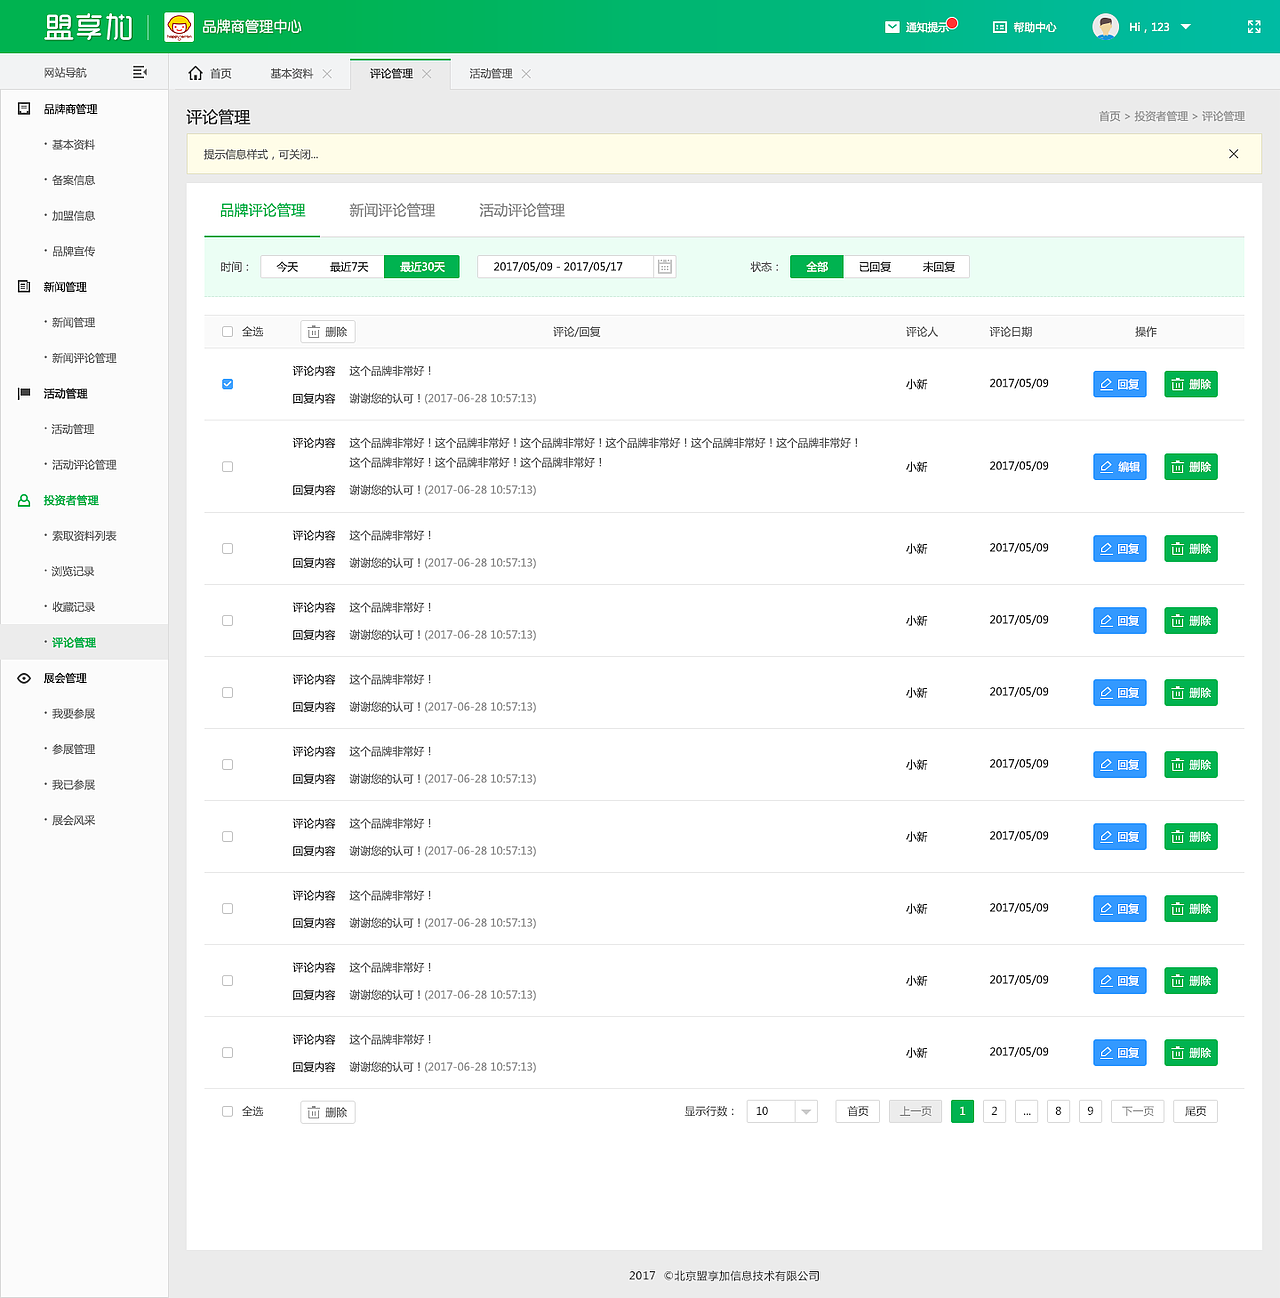Click the 首页 pagination button
Viewport: 1280px width, 1298px height.
pos(858,1112)
